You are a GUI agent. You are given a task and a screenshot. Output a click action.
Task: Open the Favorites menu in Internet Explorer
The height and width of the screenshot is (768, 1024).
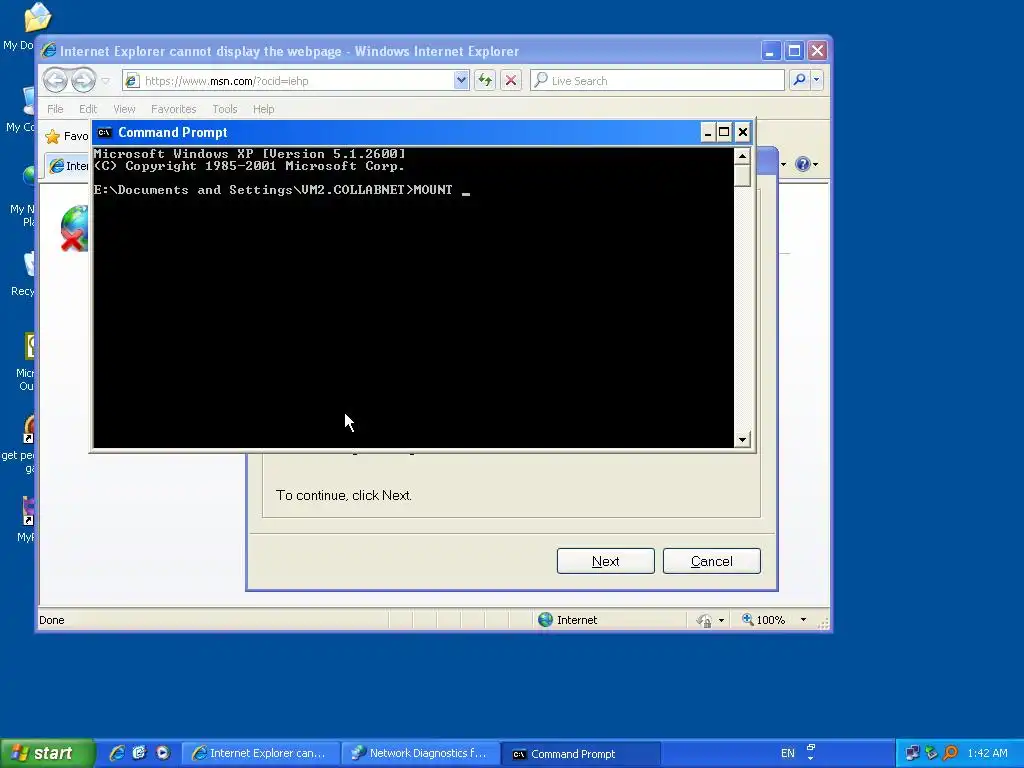tap(173, 109)
